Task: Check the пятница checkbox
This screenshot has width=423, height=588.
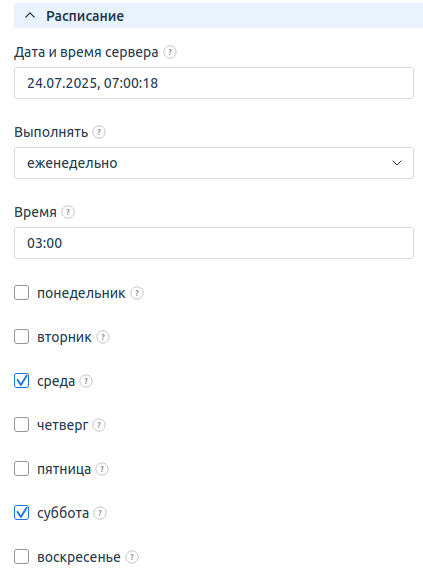Action: pyautogui.click(x=21, y=469)
